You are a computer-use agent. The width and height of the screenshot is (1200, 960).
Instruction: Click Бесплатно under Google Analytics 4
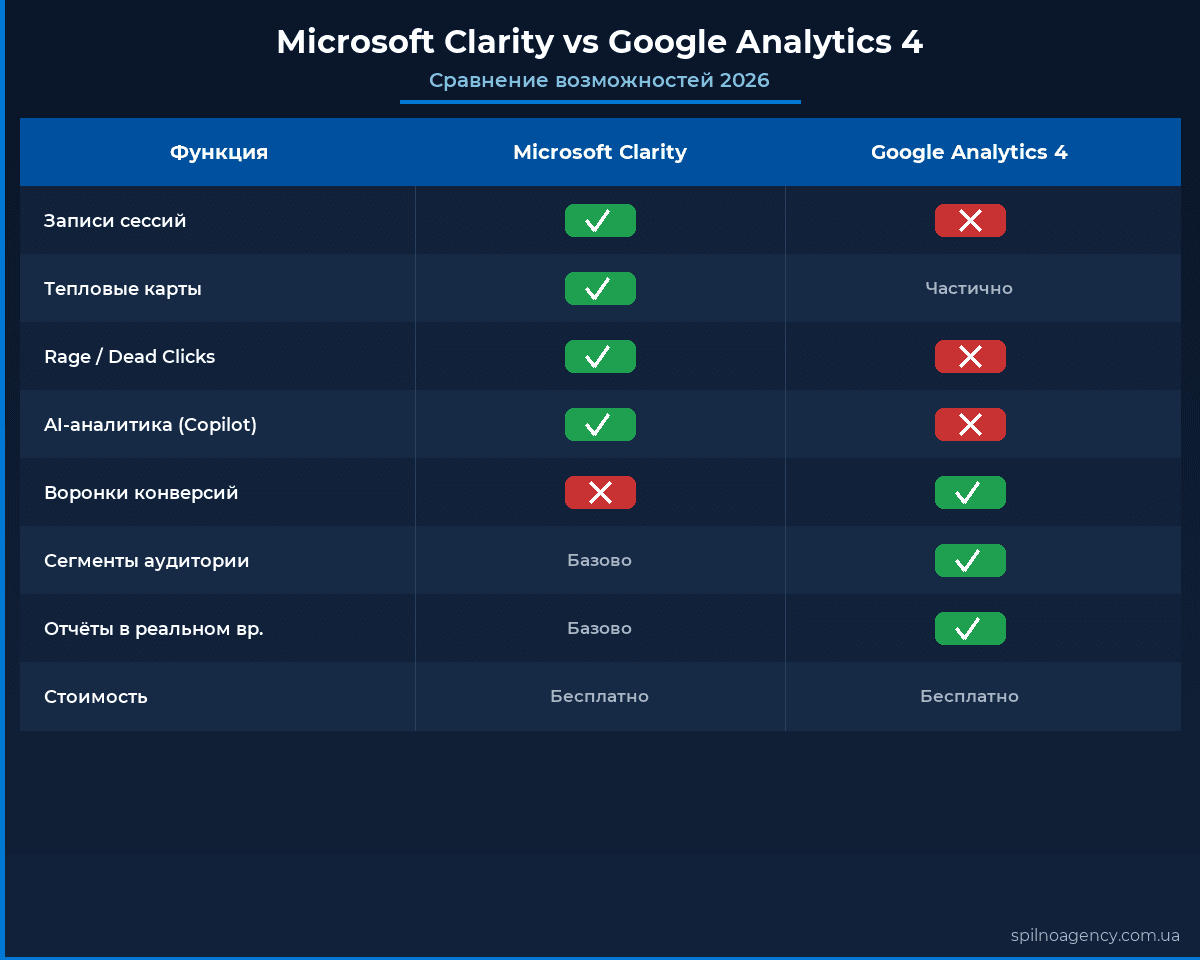970,697
